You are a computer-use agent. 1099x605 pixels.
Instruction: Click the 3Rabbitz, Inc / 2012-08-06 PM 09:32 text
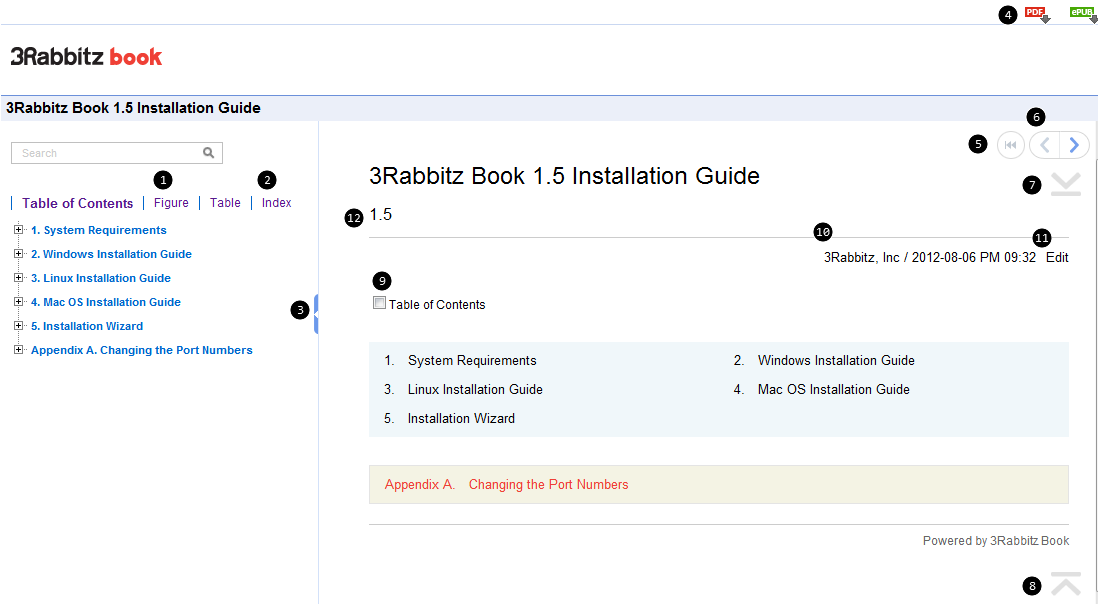[929, 257]
